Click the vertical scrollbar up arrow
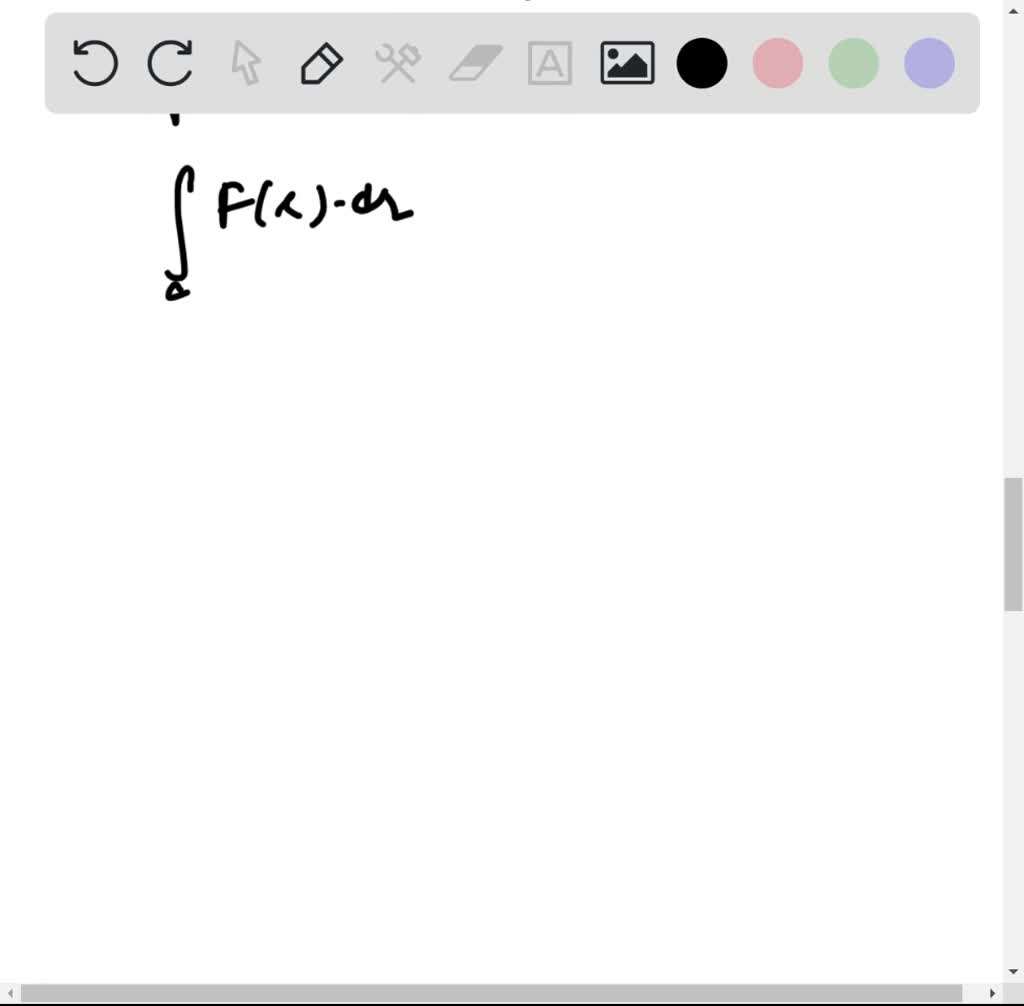1024x1006 pixels. 1013,10
